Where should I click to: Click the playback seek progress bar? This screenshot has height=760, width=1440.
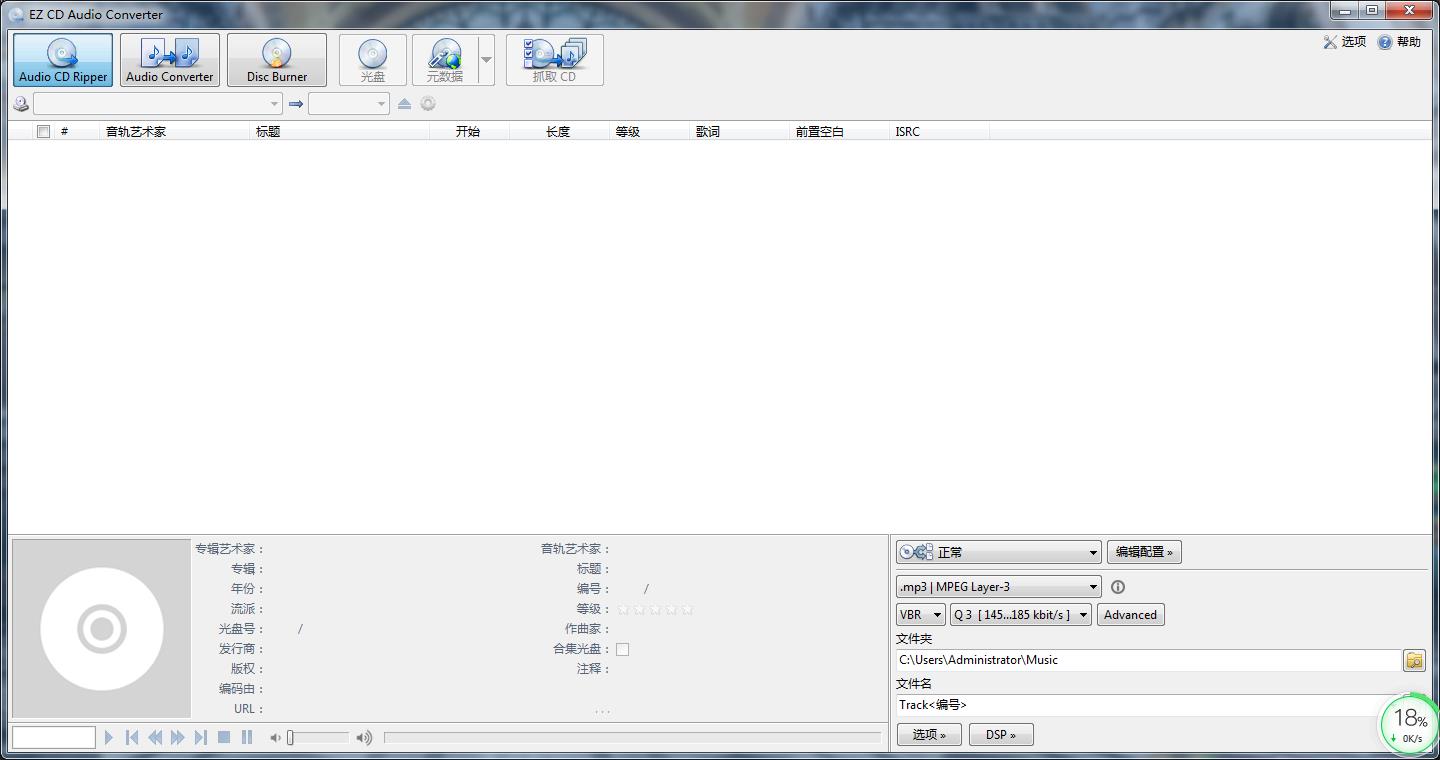pyautogui.click(x=632, y=738)
